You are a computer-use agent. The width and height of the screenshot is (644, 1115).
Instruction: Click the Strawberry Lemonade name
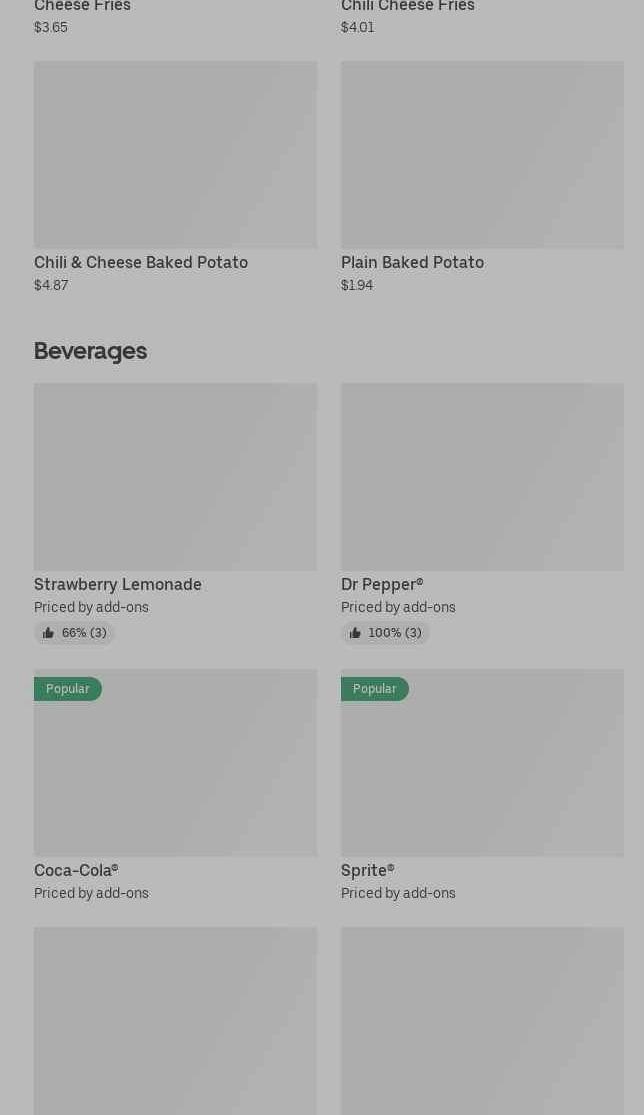(x=118, y=584)
